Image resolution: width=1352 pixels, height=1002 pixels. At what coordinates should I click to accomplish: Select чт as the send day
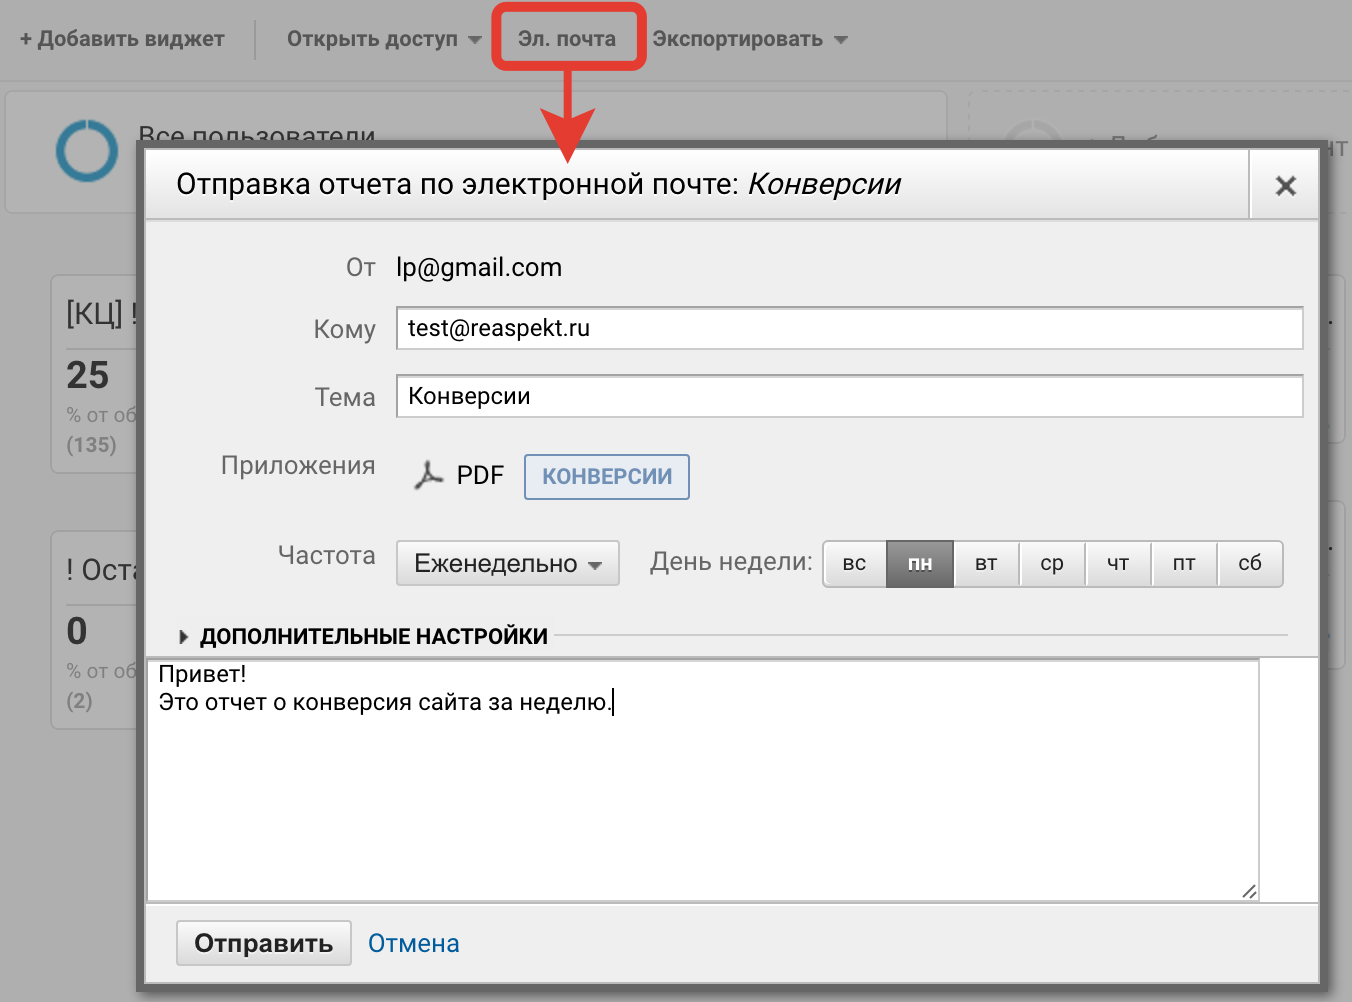coord(1118,563)
